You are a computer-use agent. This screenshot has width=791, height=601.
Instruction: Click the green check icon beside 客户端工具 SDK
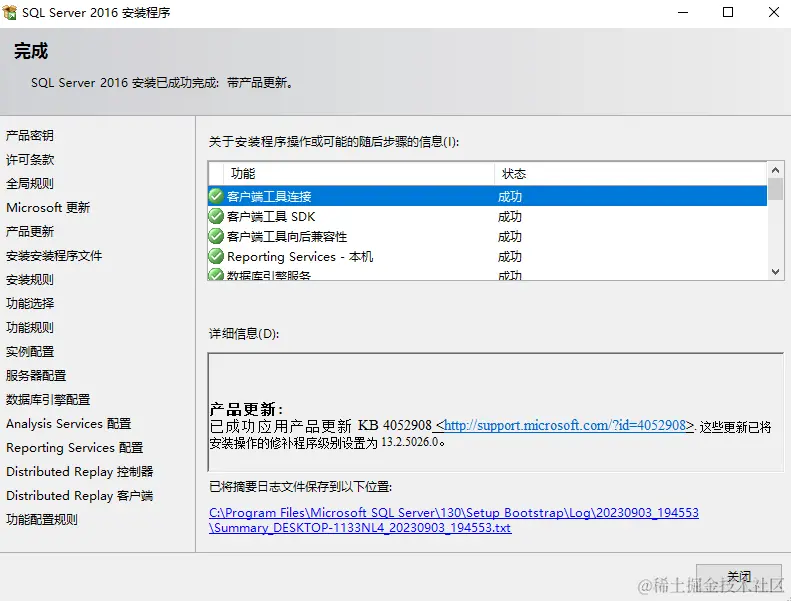point(216,216)
